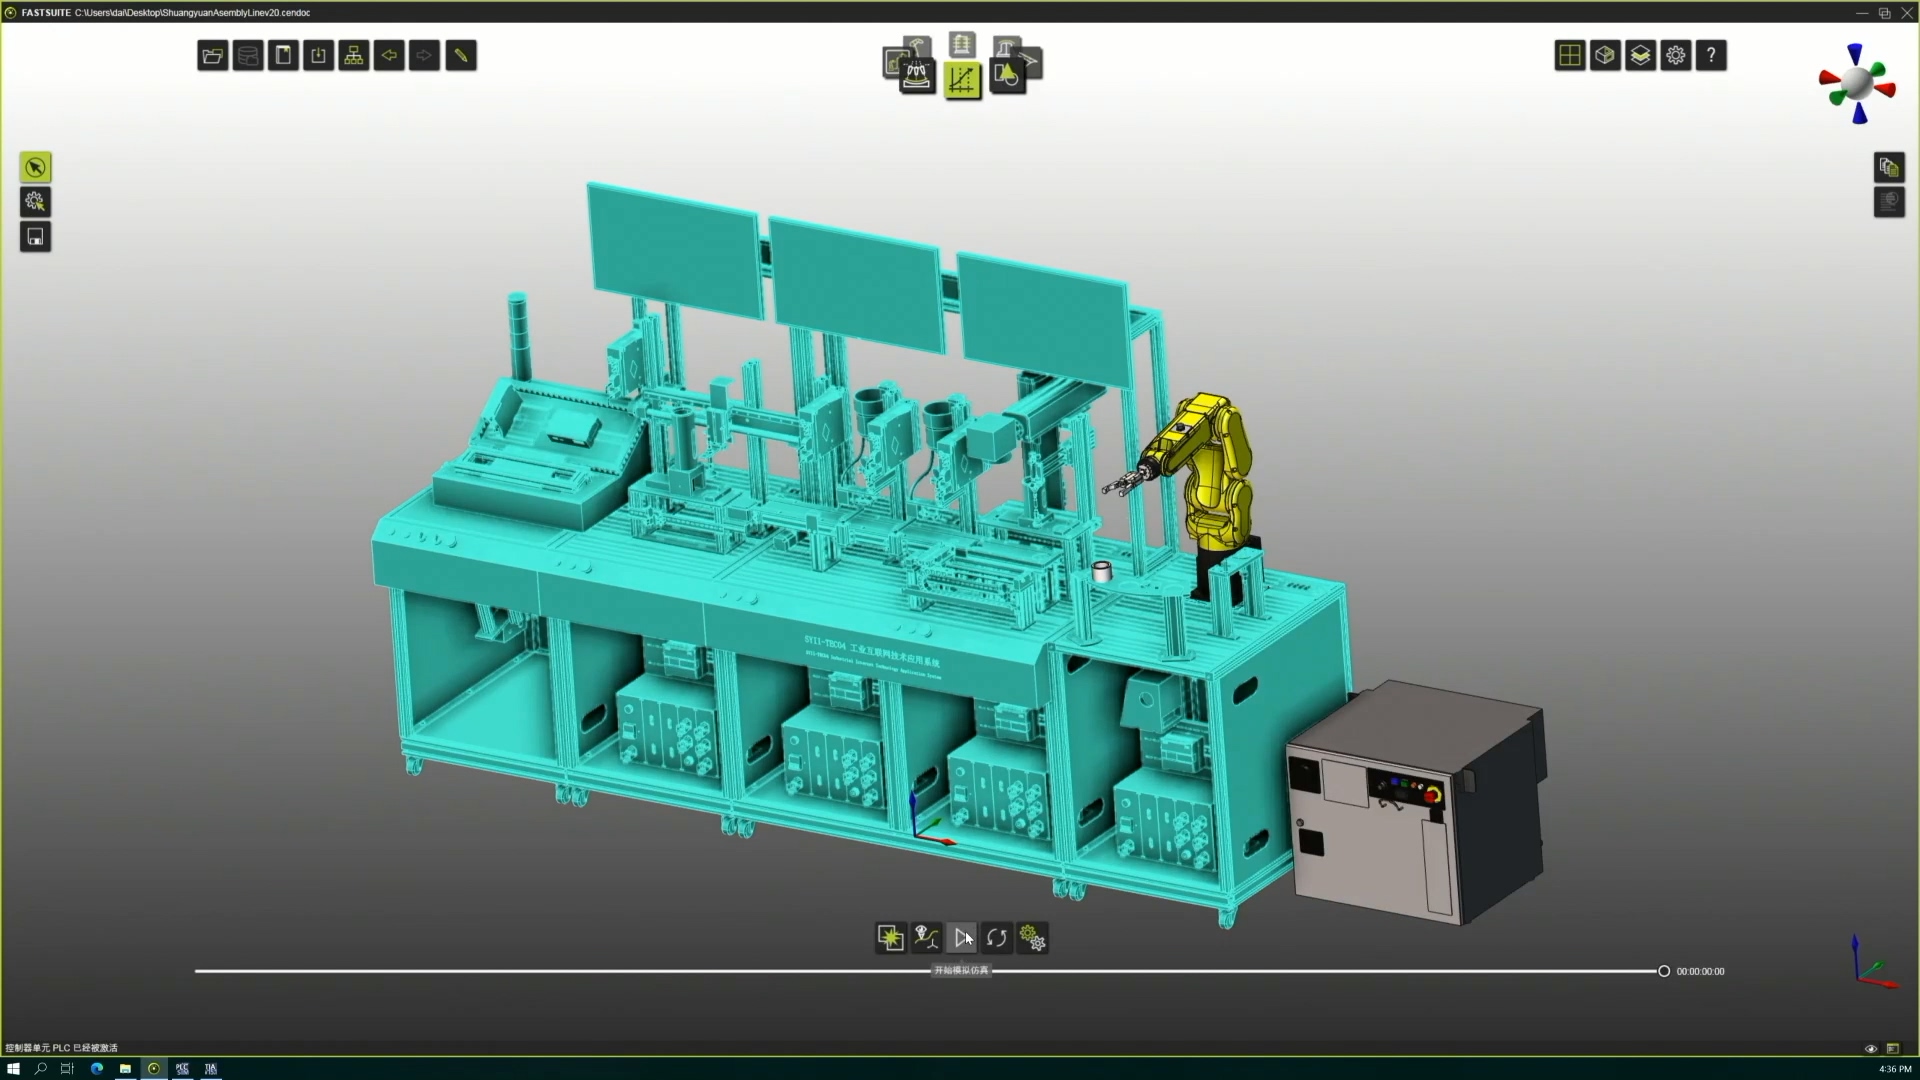Select the highlighted green graph workbench icon

tap(962, 80)
